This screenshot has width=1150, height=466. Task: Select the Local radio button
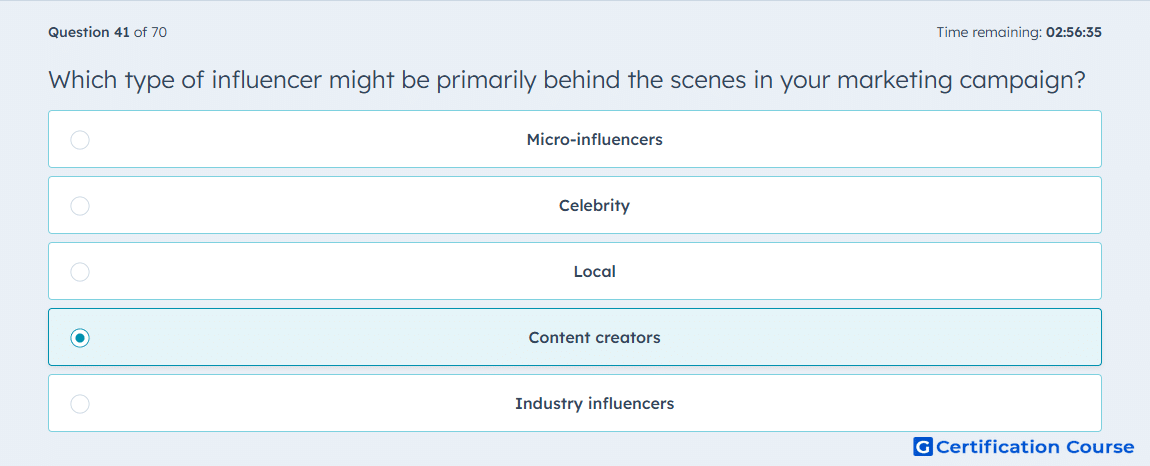[x=80, y=272]
